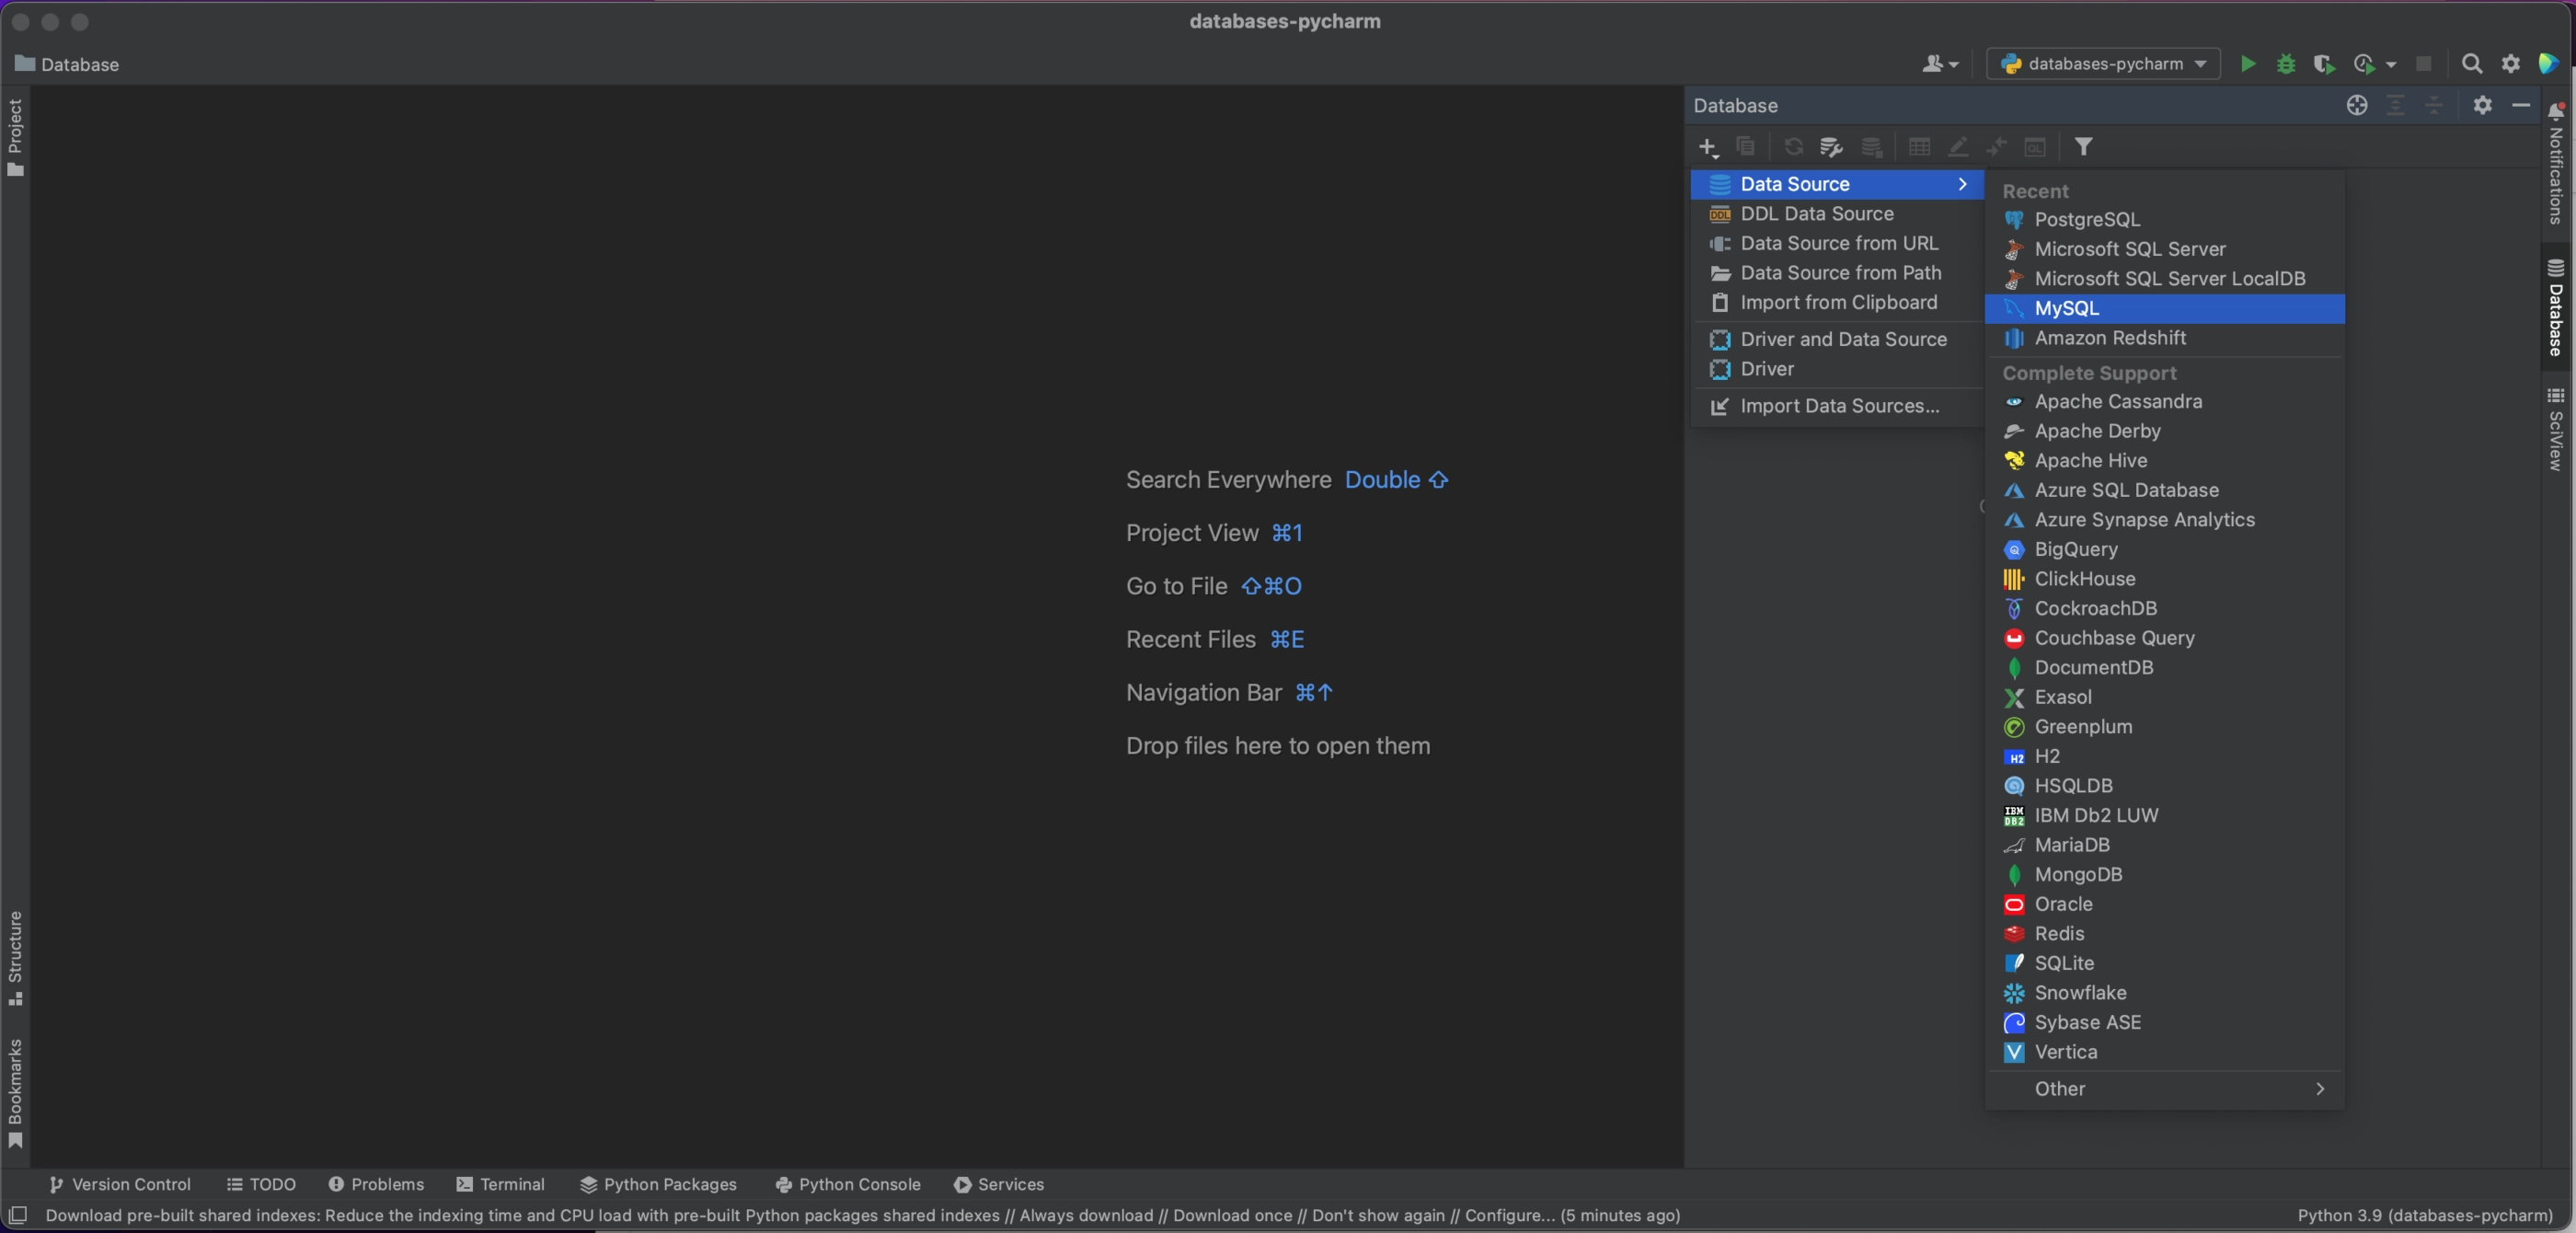Click the table editor icon in Database toolbar
Screen dimensions: 2576x1233
coord(1919,147)
